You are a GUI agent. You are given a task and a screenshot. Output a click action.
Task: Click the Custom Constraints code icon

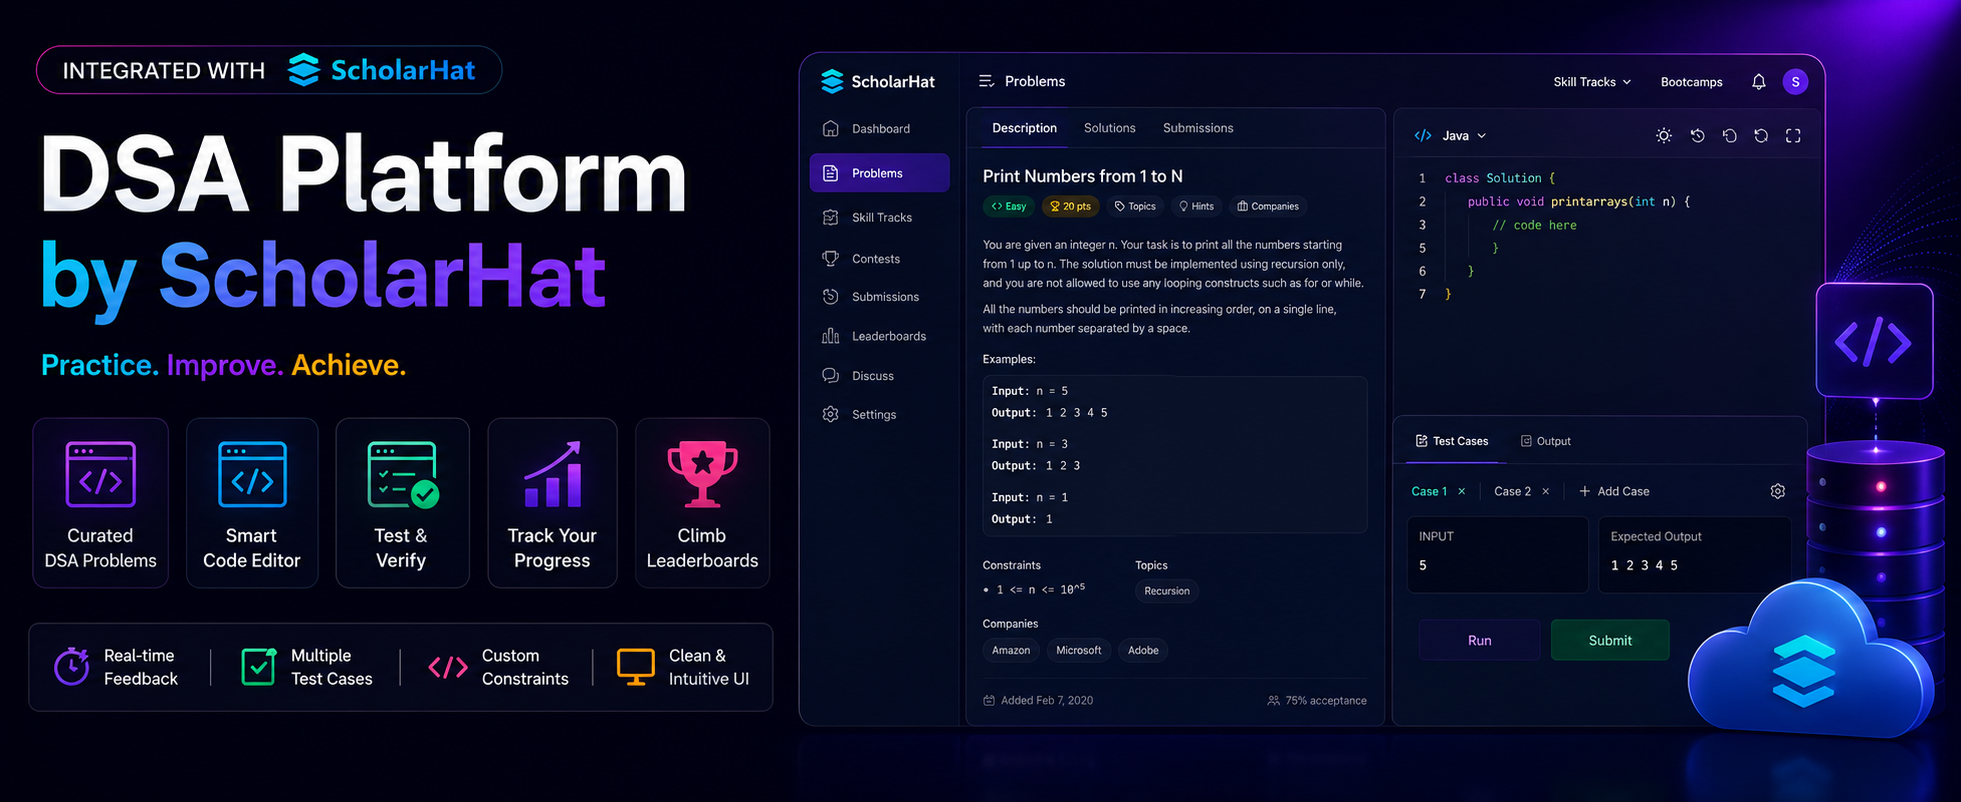(x=447, y=667)
